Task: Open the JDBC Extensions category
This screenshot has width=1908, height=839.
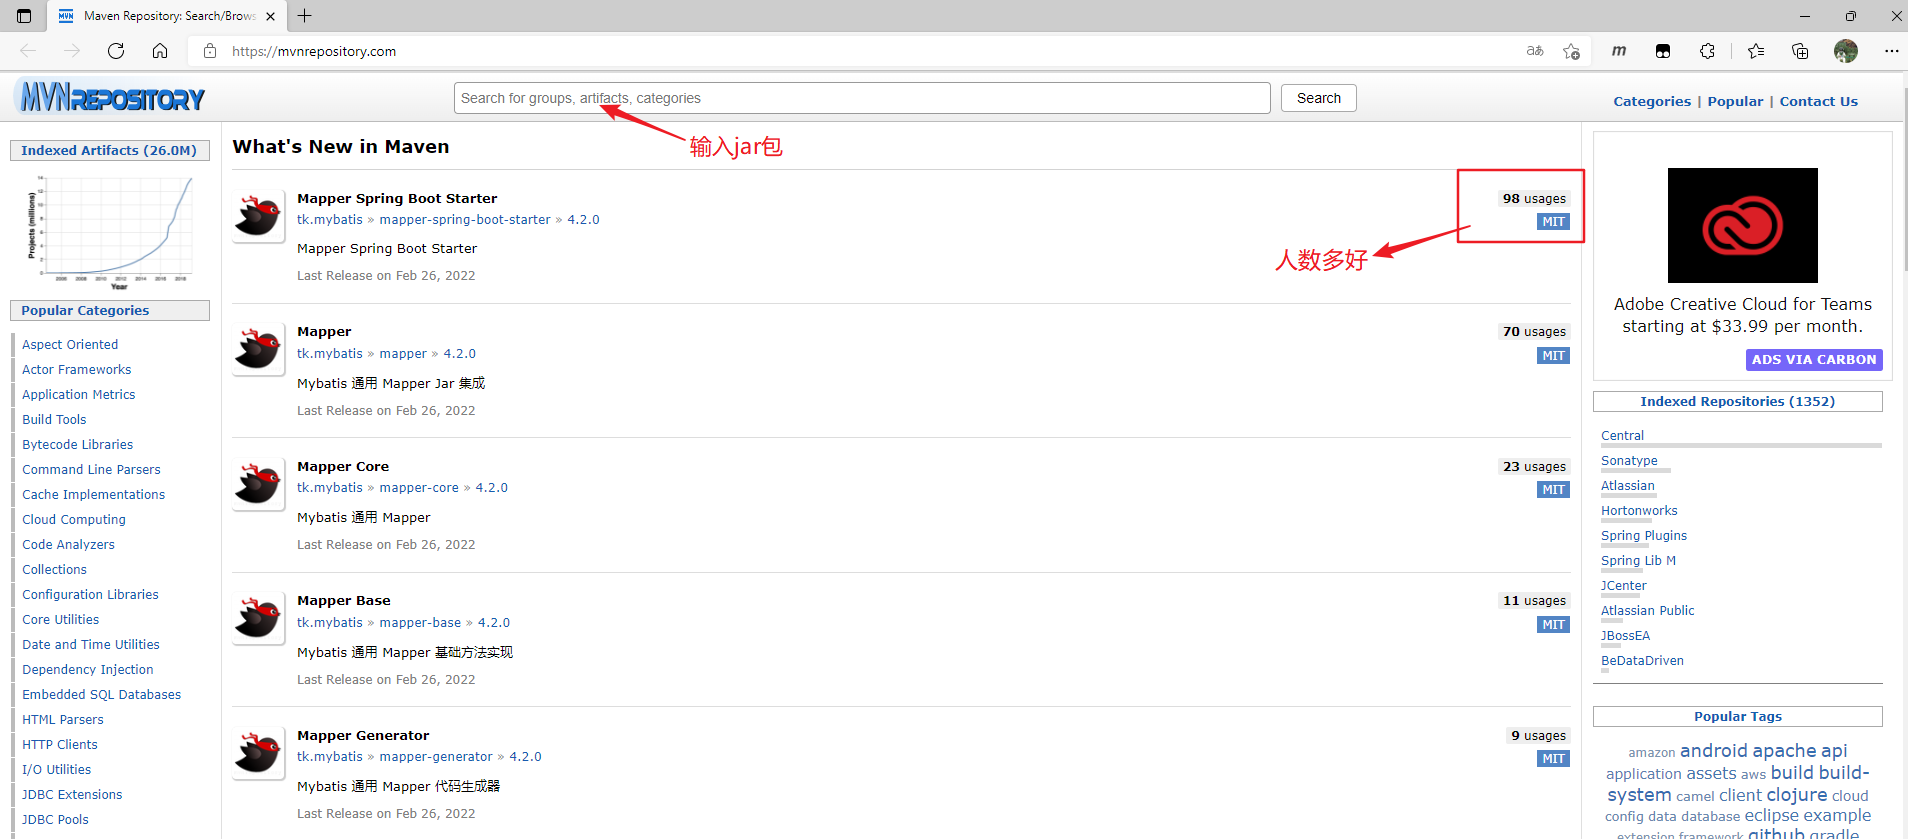Action: [x=72, y=794]
